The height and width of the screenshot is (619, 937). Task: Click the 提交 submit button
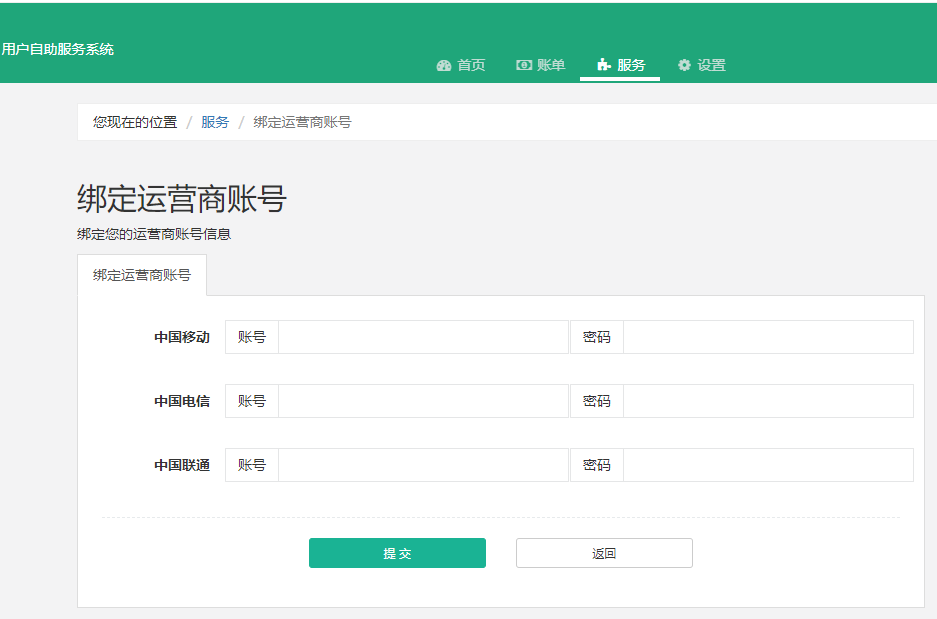pos(397,553)
